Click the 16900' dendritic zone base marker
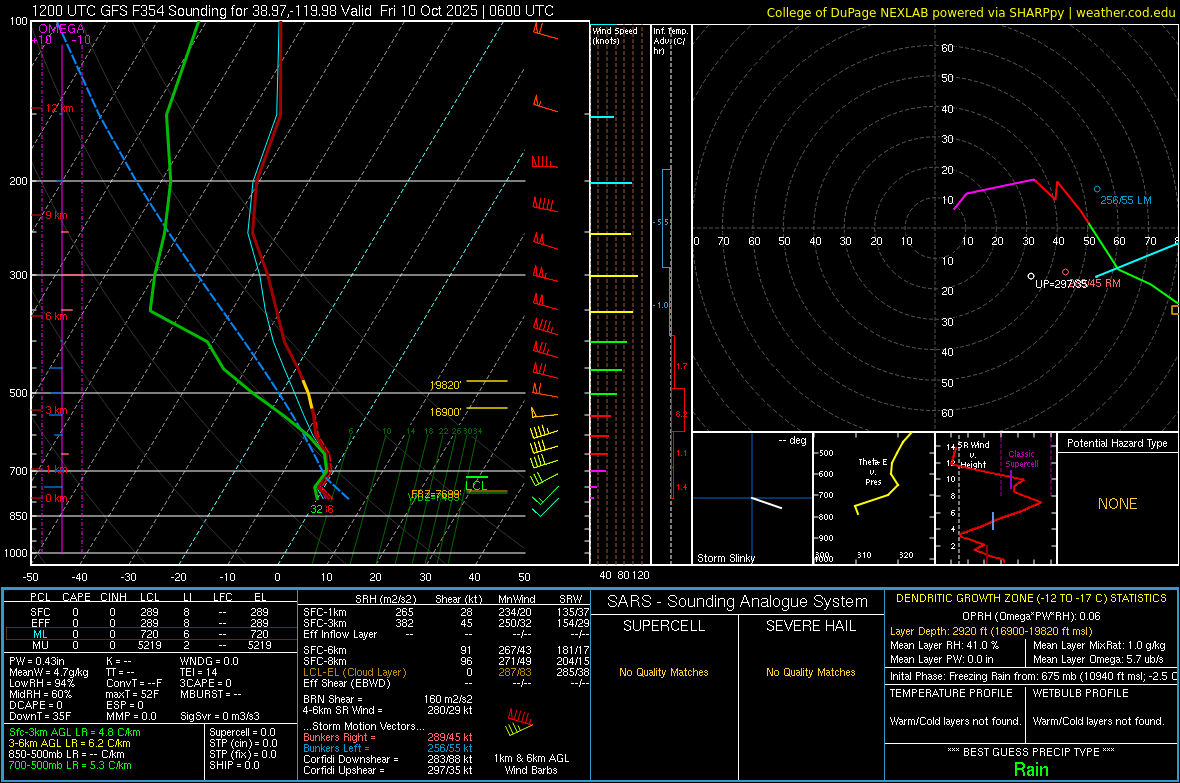1180x783 pixels. (x=446, y=412)
